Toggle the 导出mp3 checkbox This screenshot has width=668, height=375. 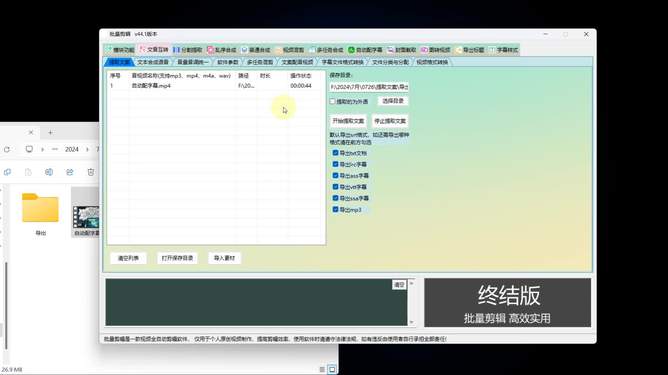point(335,209)
